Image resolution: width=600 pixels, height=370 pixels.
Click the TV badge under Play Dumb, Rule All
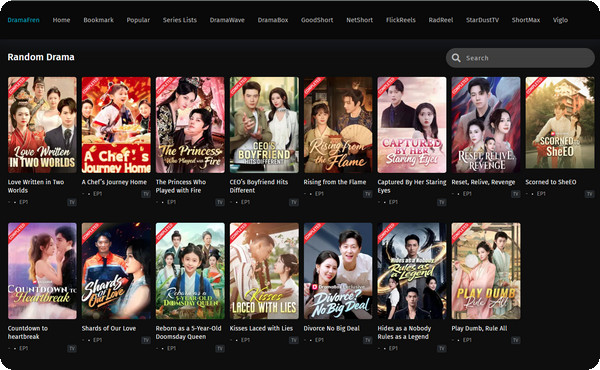516,340
